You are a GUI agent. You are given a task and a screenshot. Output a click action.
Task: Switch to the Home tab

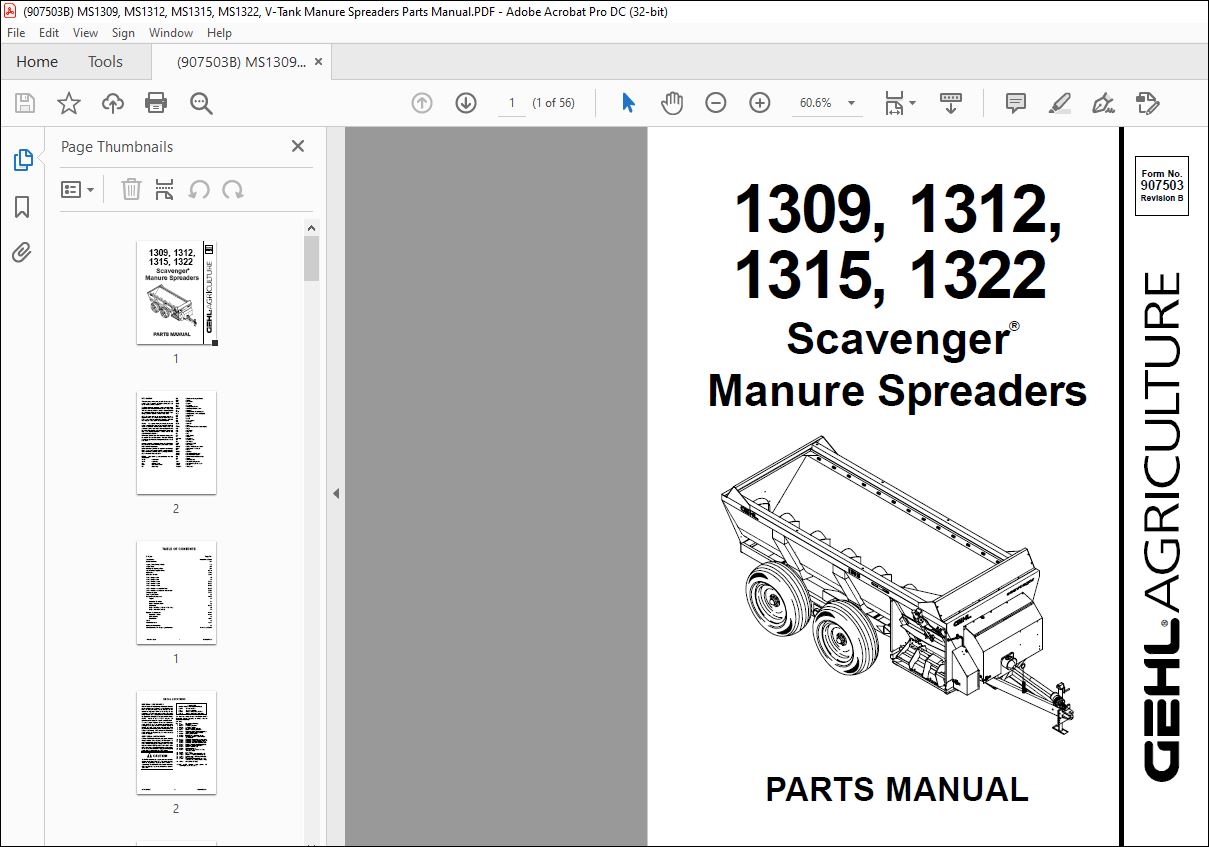[37, 61]
